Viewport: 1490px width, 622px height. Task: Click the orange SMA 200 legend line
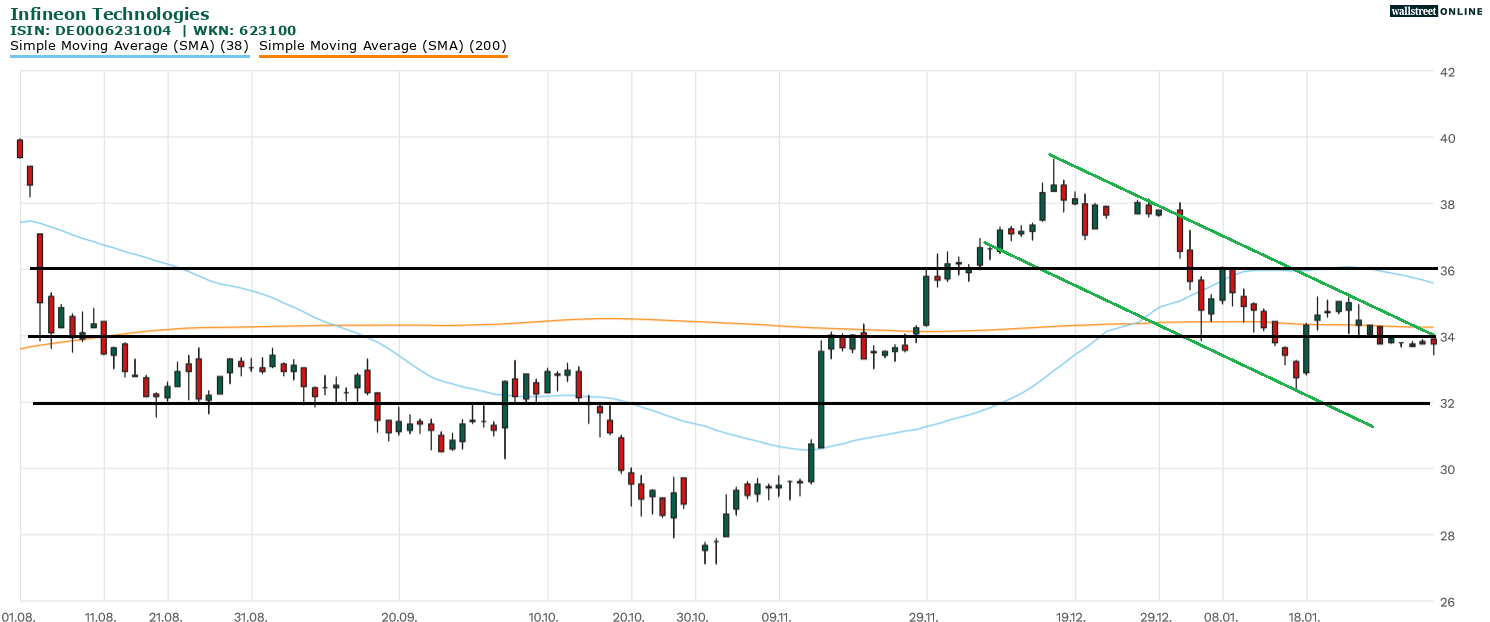tap(383, 56)
